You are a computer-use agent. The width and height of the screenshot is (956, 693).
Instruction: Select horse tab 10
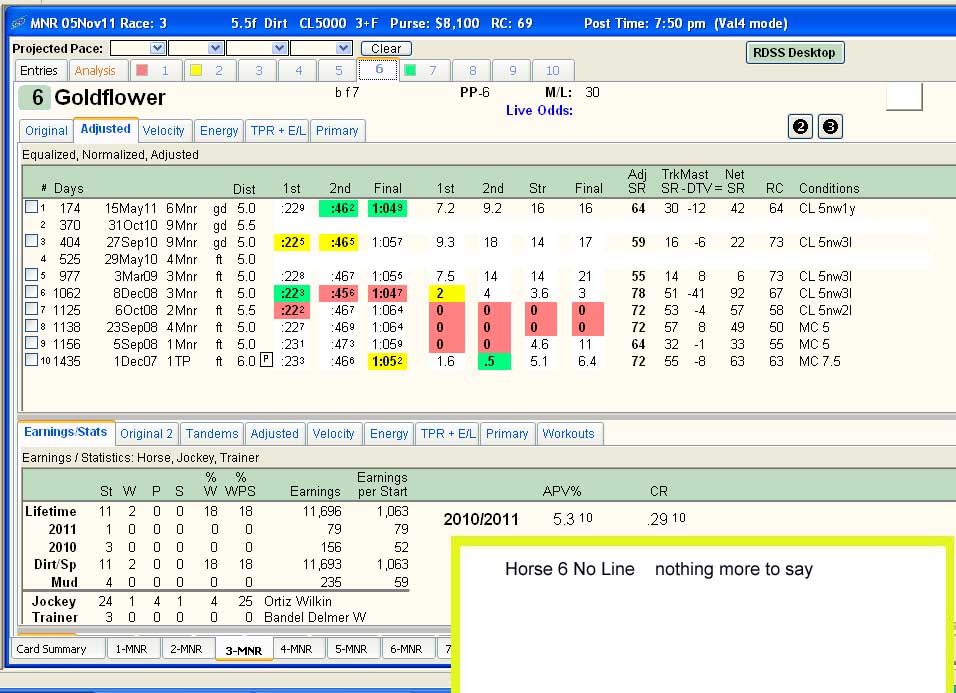point(553,71)
